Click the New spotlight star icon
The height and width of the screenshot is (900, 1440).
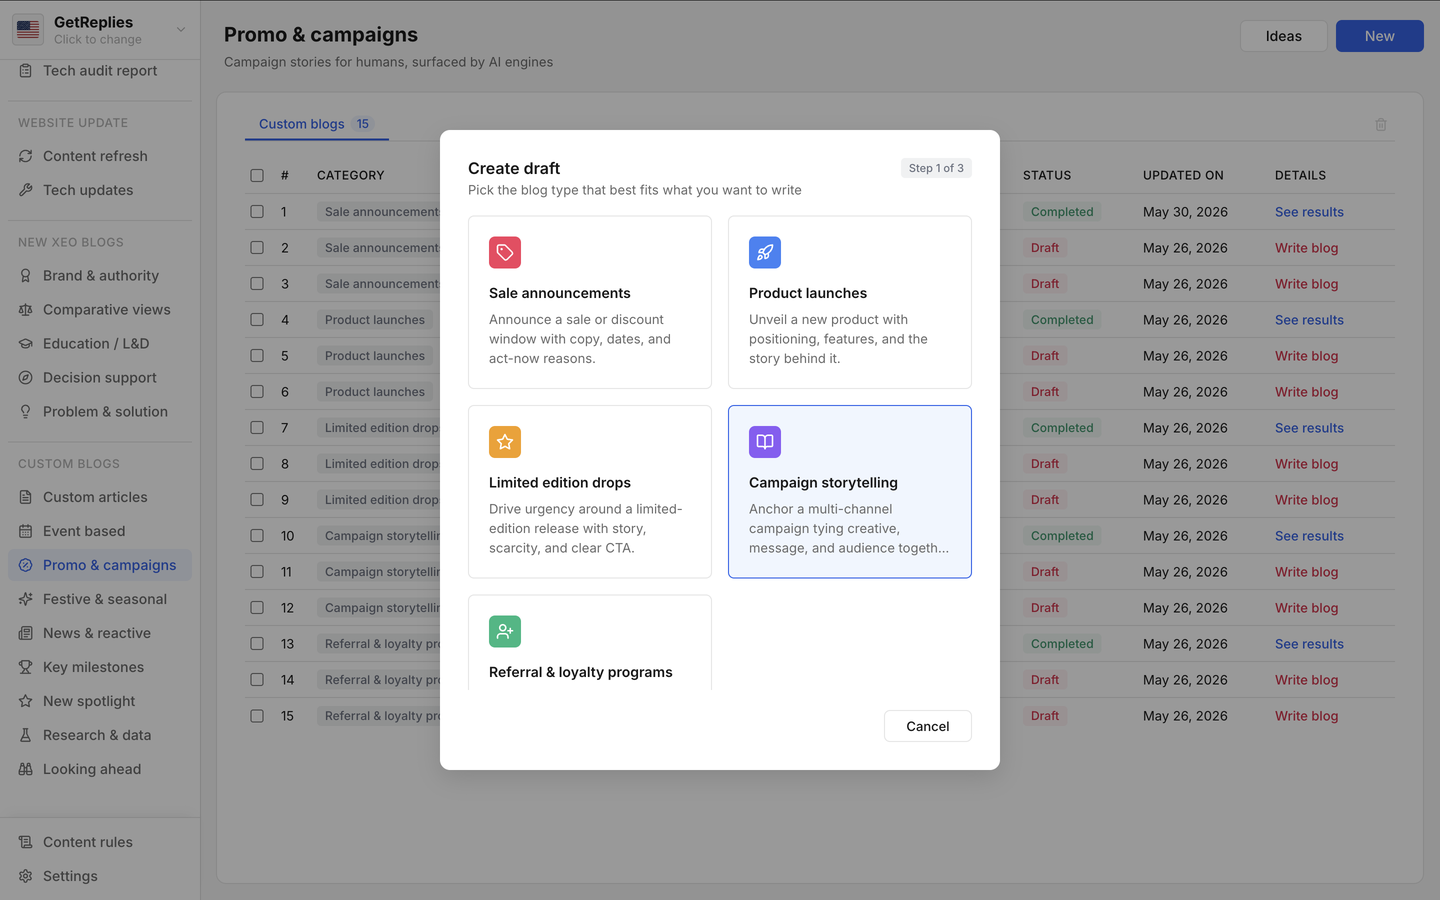coord(26,701)
